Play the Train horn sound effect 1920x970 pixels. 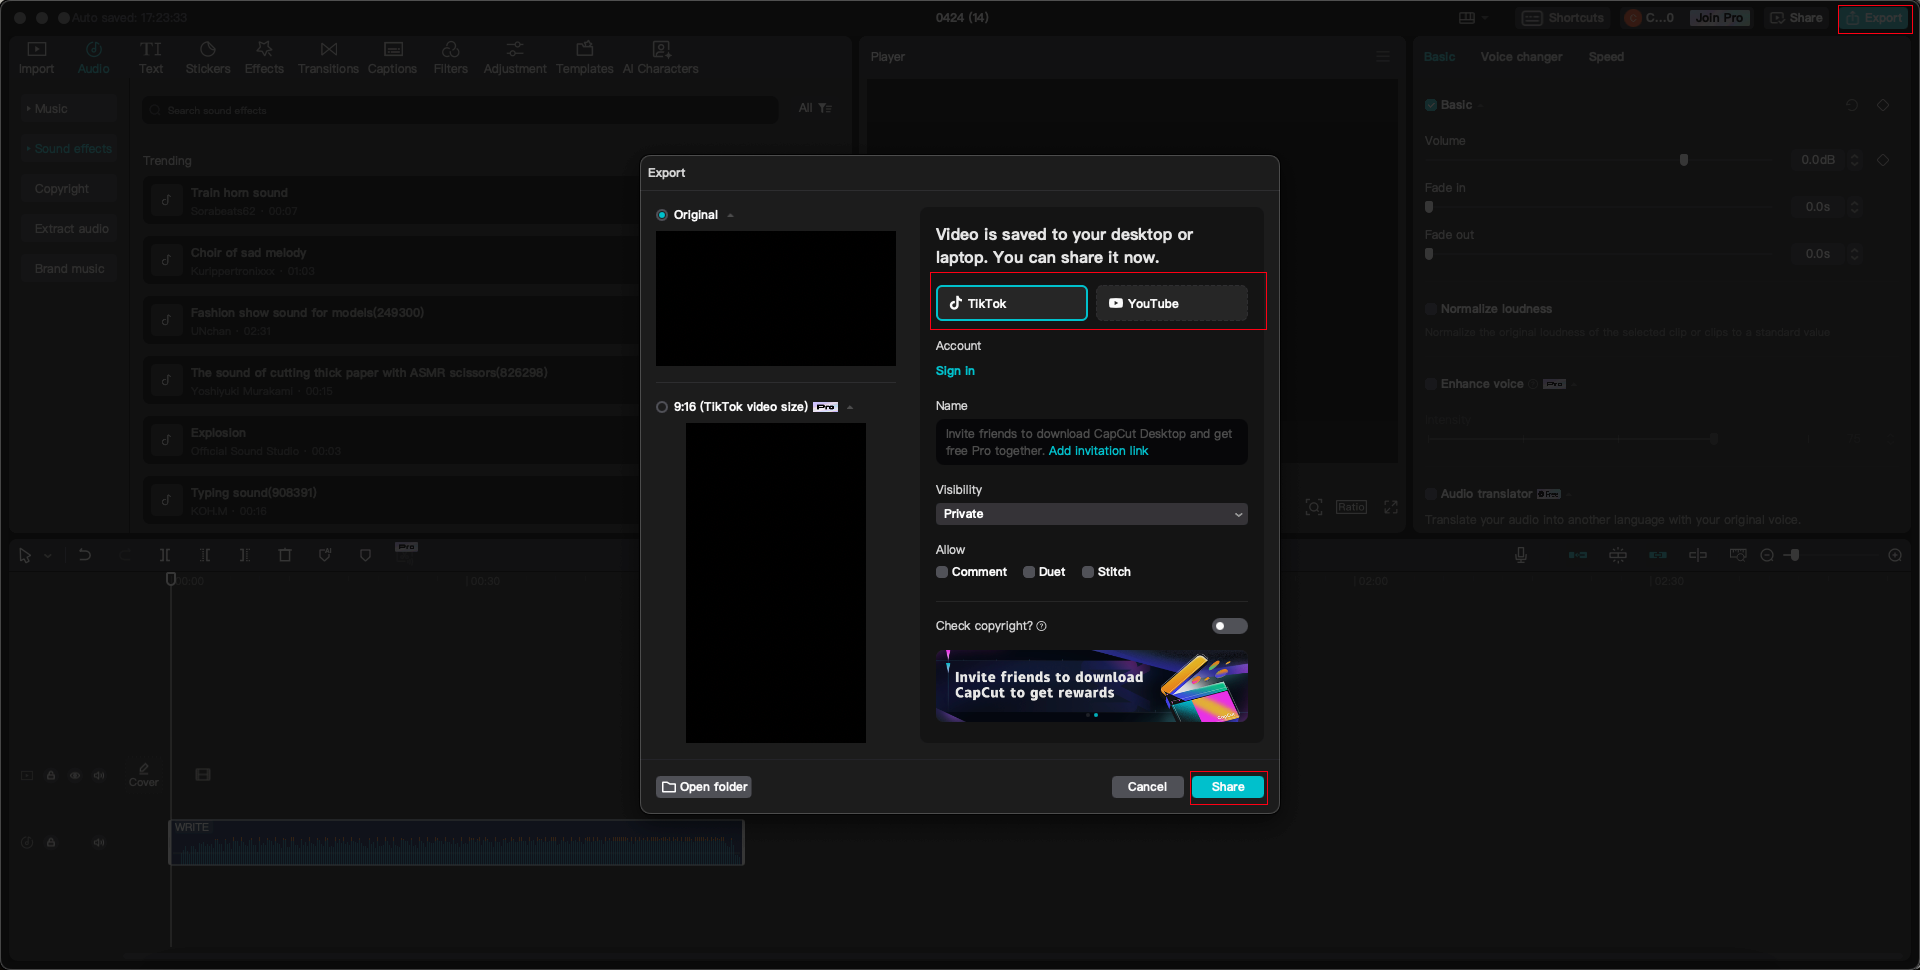[x=167, y=201]
